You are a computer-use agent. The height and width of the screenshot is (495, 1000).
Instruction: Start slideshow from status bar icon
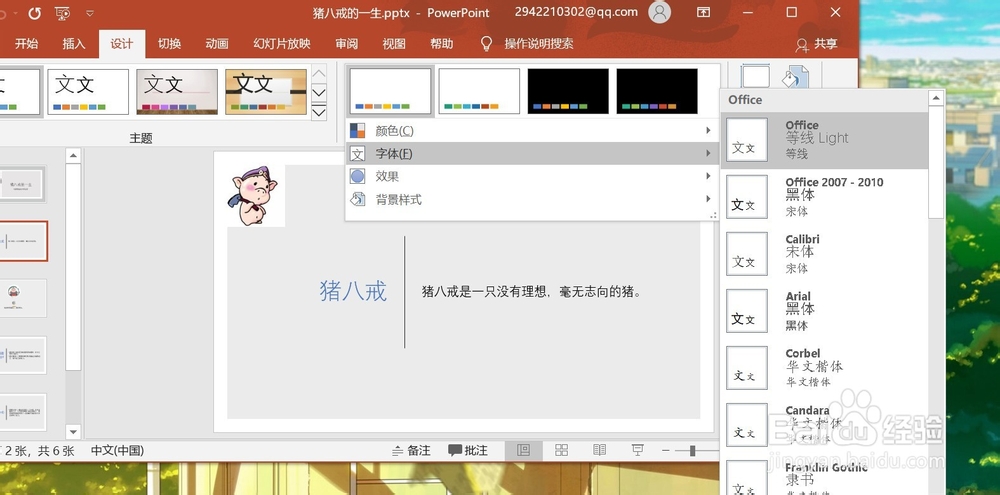(x=638, y=450)
